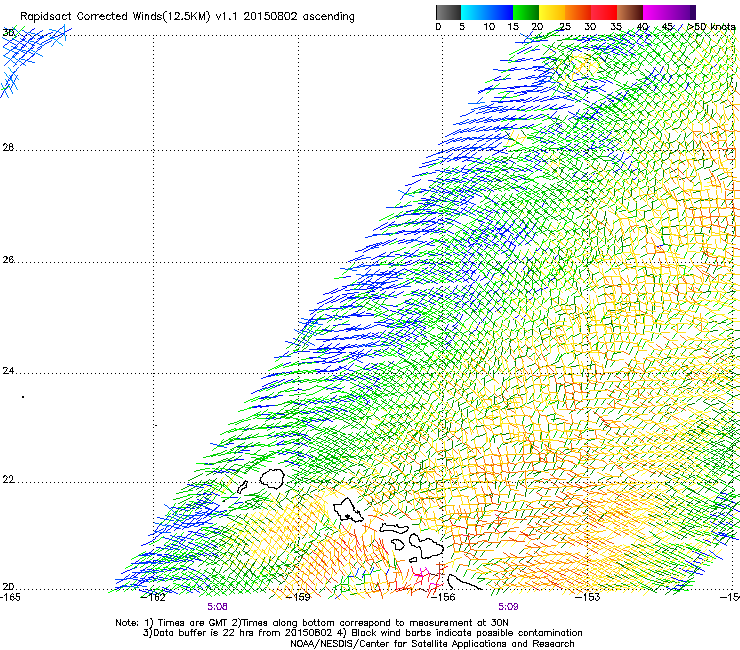The height and width of the screenshot is (650, 740).
Task: Click the brown 35-40 knots colorbar segment
Action: coord(630,12)
